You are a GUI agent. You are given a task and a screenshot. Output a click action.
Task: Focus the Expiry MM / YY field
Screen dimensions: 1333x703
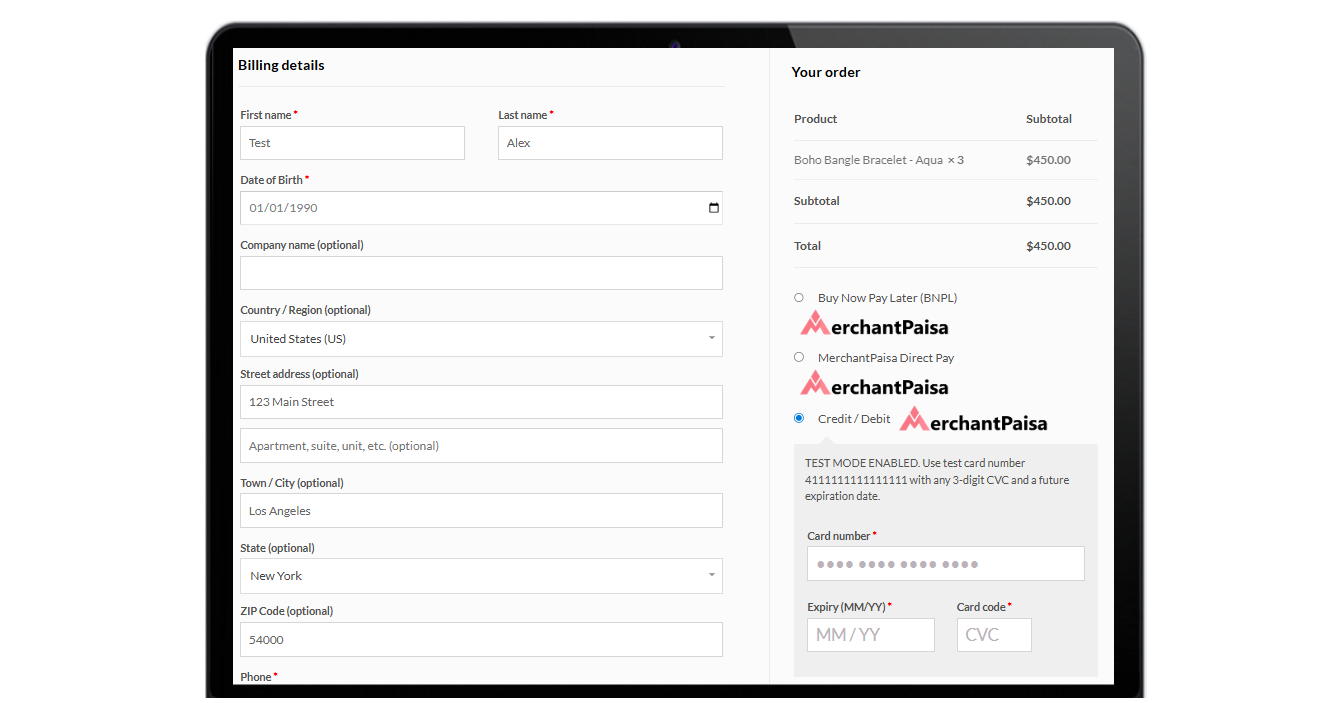[x=870, y=635]
